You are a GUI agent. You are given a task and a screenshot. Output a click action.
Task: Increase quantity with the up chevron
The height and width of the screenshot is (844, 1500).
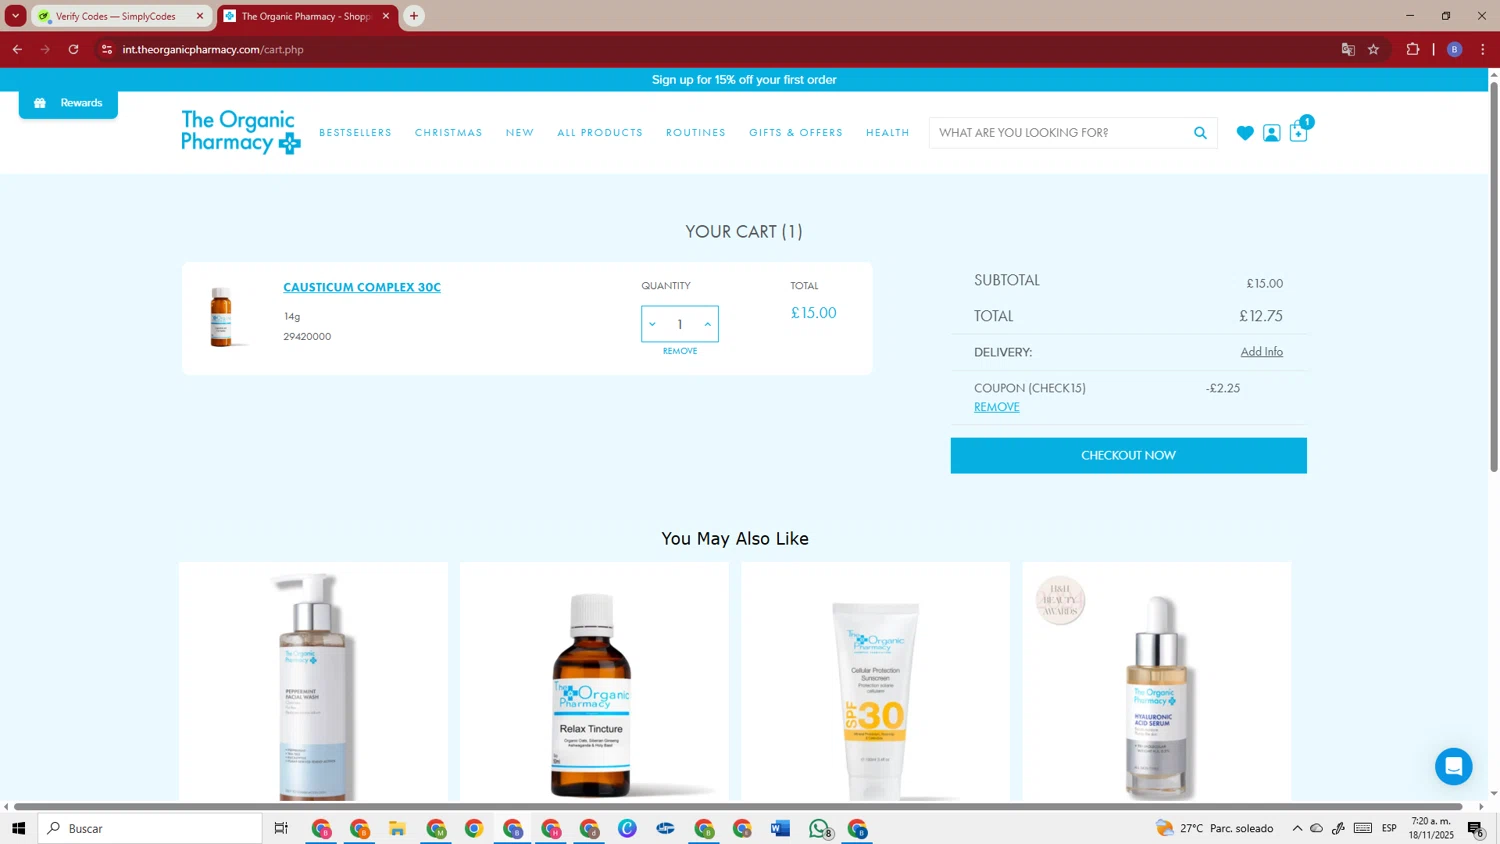pyautogui.click(x=708, y=324)
